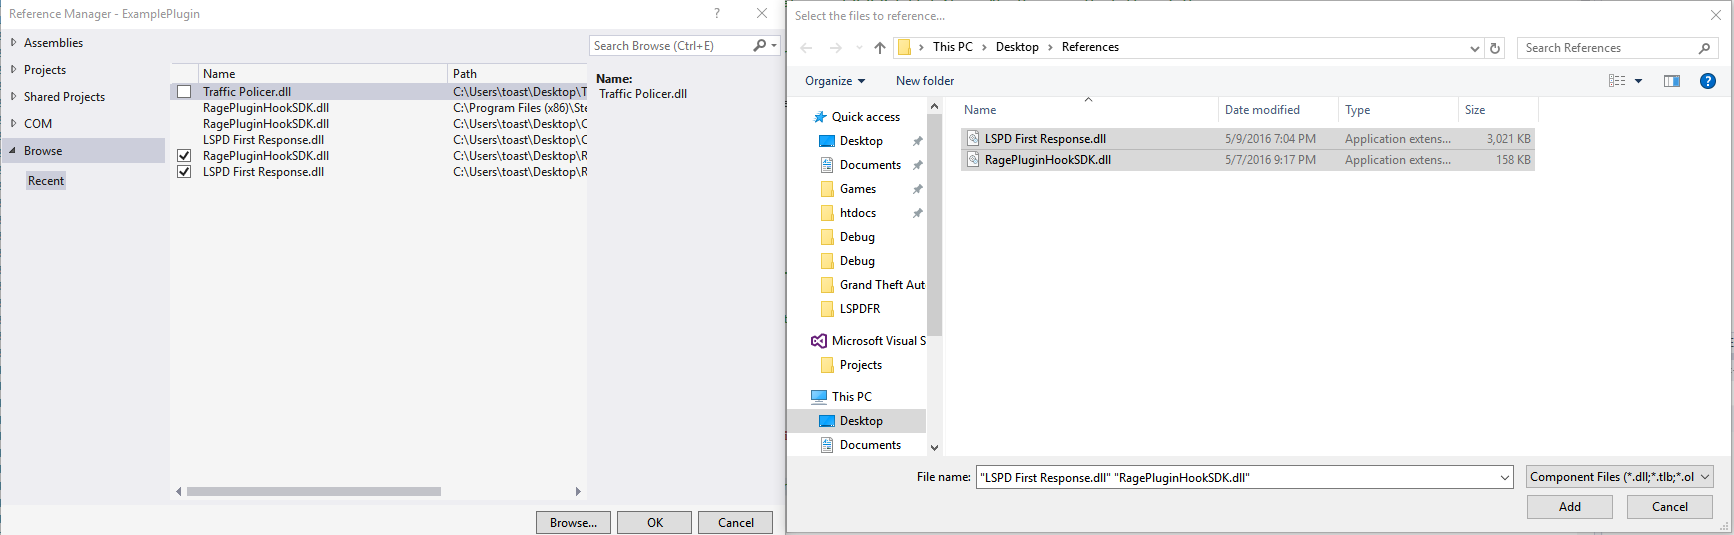
Task: Click pin icon next to Games
Action: (x=918, y=189)
